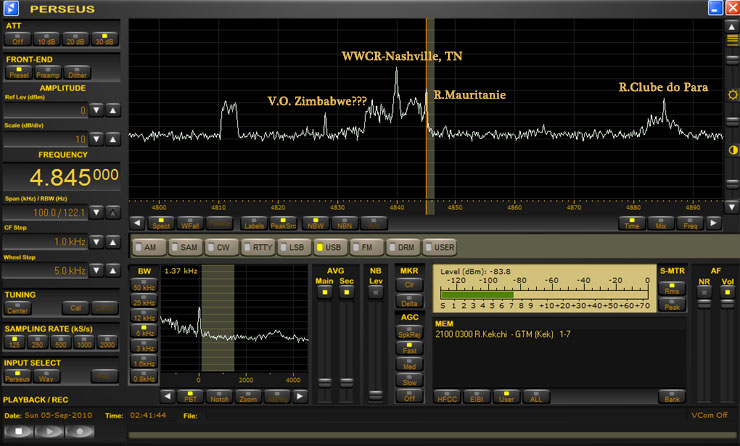Click Center tuning button
This screenshot has width=740, height=446.
pos(18,308)
